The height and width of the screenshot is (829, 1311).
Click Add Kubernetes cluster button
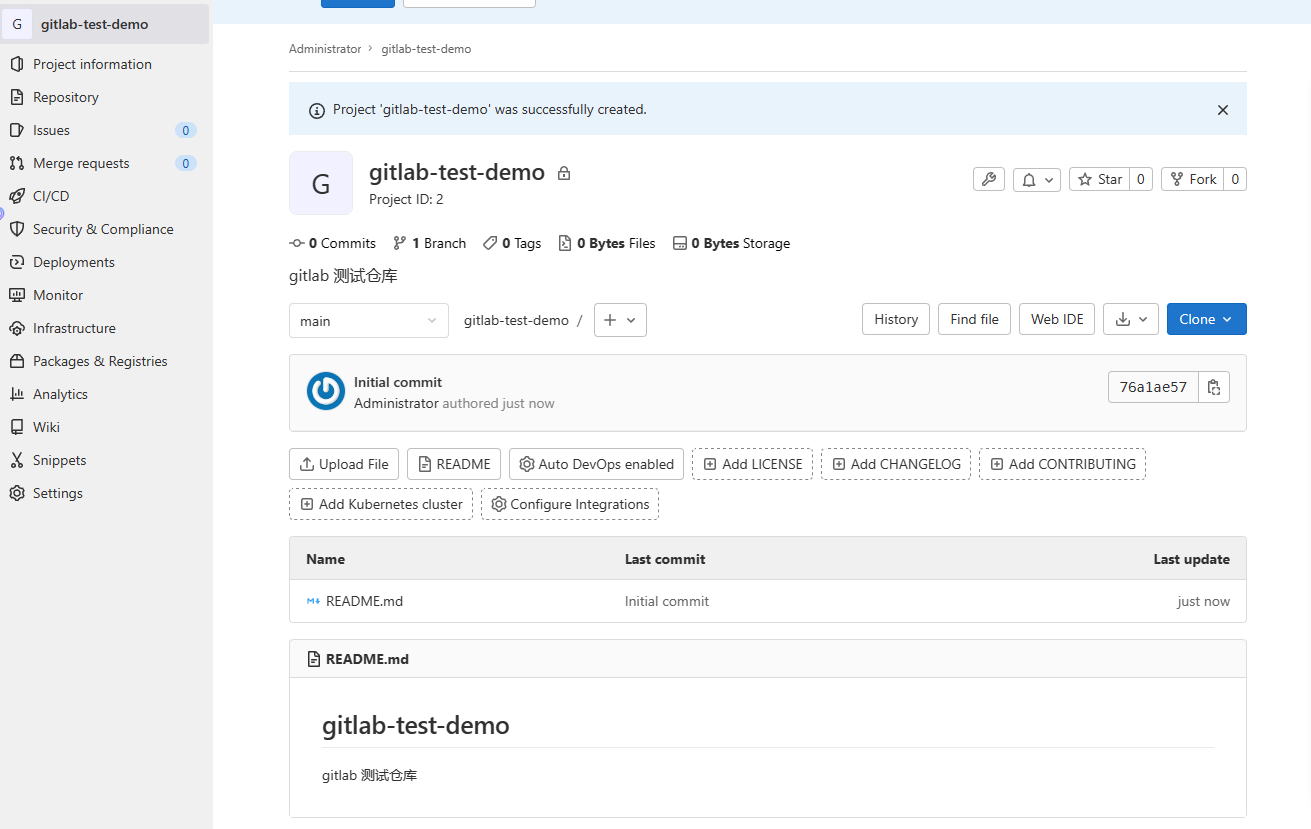click(381, 504)
